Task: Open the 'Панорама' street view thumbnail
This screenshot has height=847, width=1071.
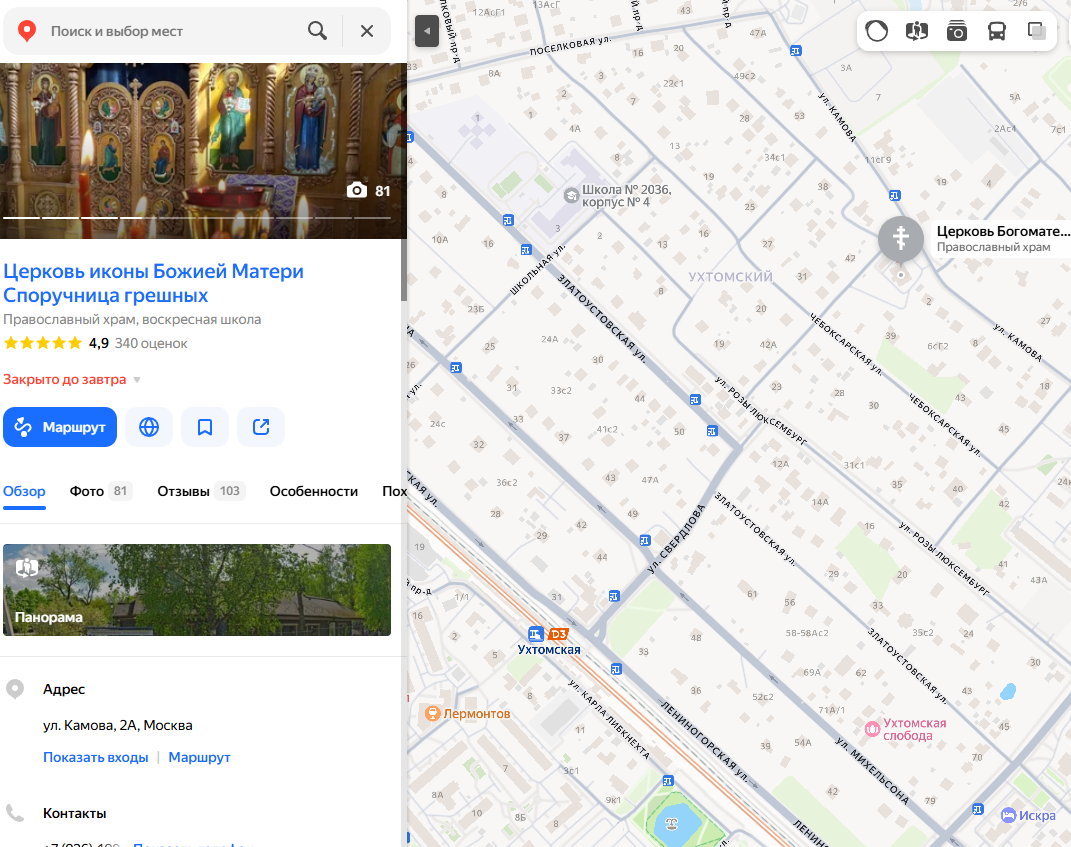Action: 197,589
